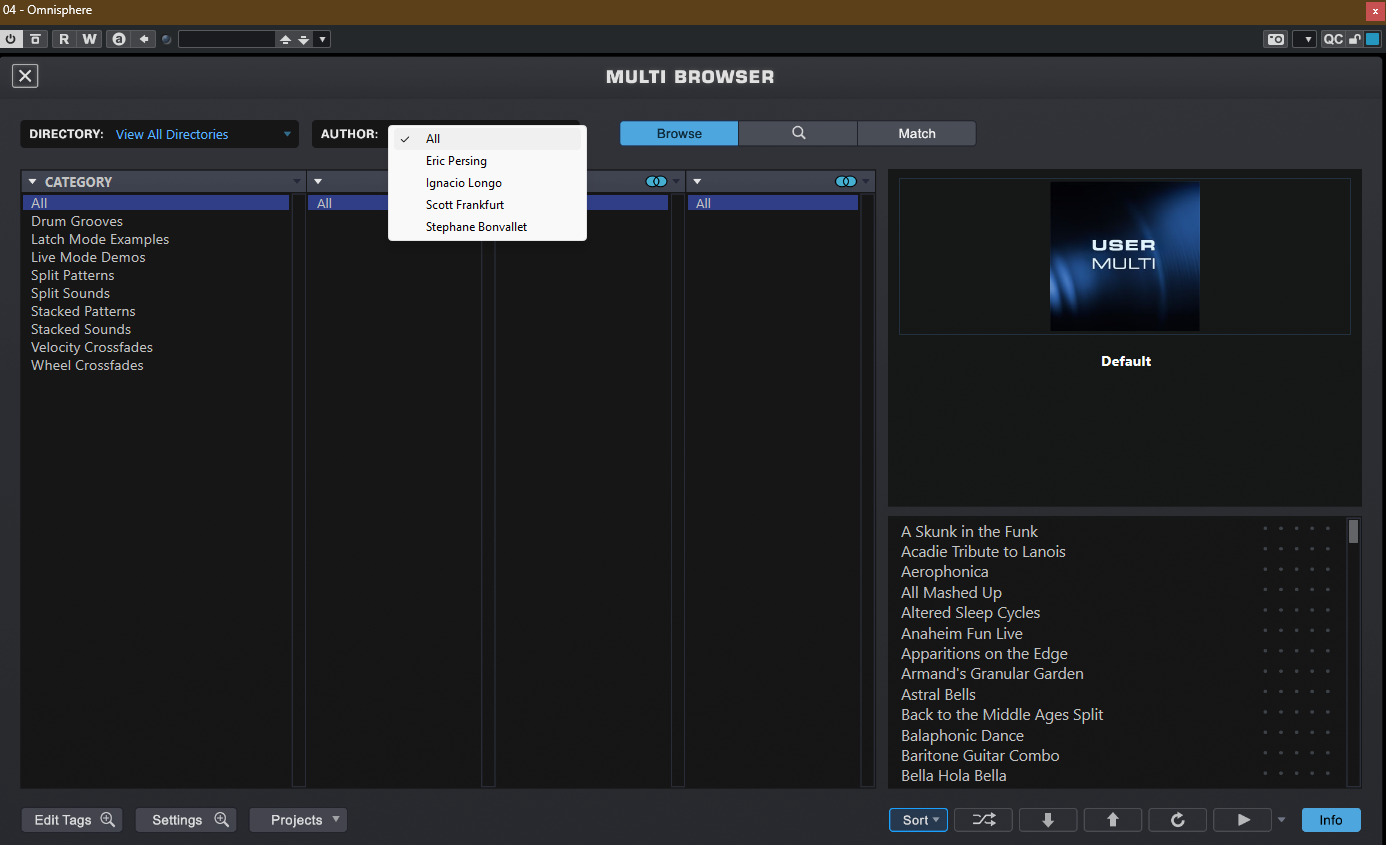Select All in the Category column

pos(156,203)
